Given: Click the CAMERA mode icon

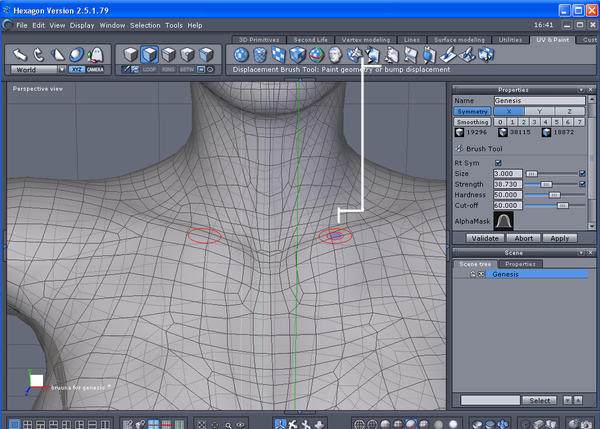Looking at the screenshot, I should pos(96,70).
